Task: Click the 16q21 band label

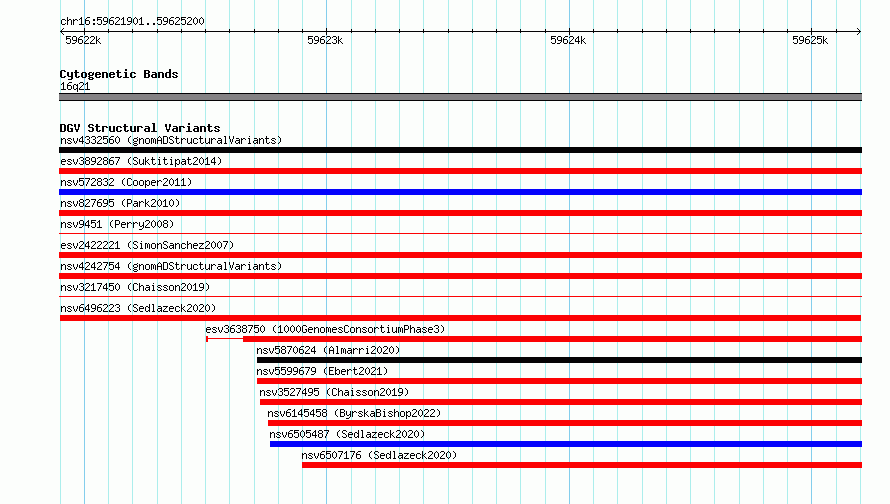Action: point(75,86)
